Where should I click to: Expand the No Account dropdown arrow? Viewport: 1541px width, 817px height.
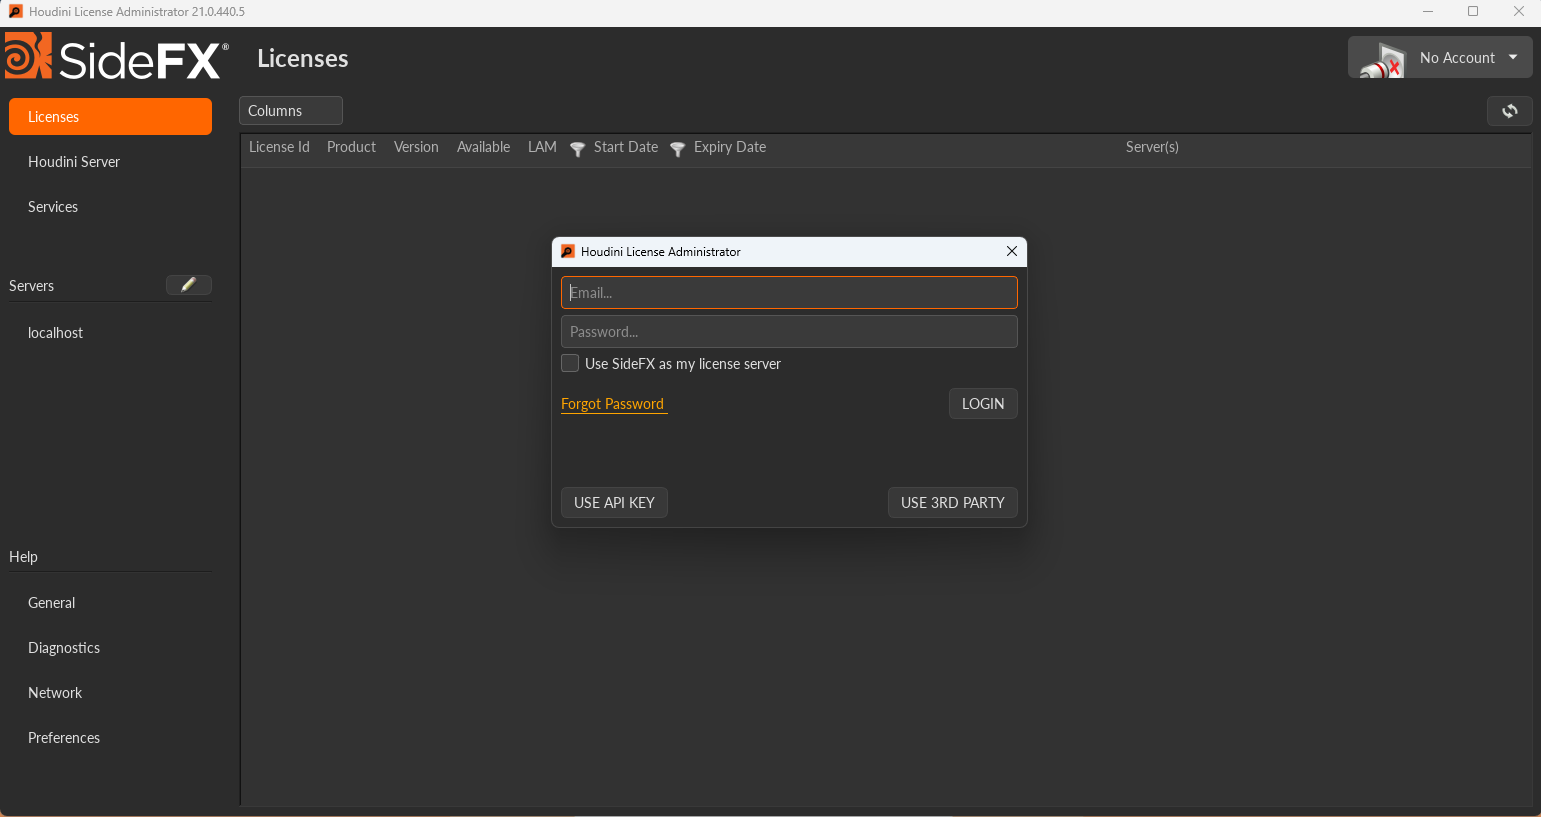pyautogui.click(x=1513, y=58)
